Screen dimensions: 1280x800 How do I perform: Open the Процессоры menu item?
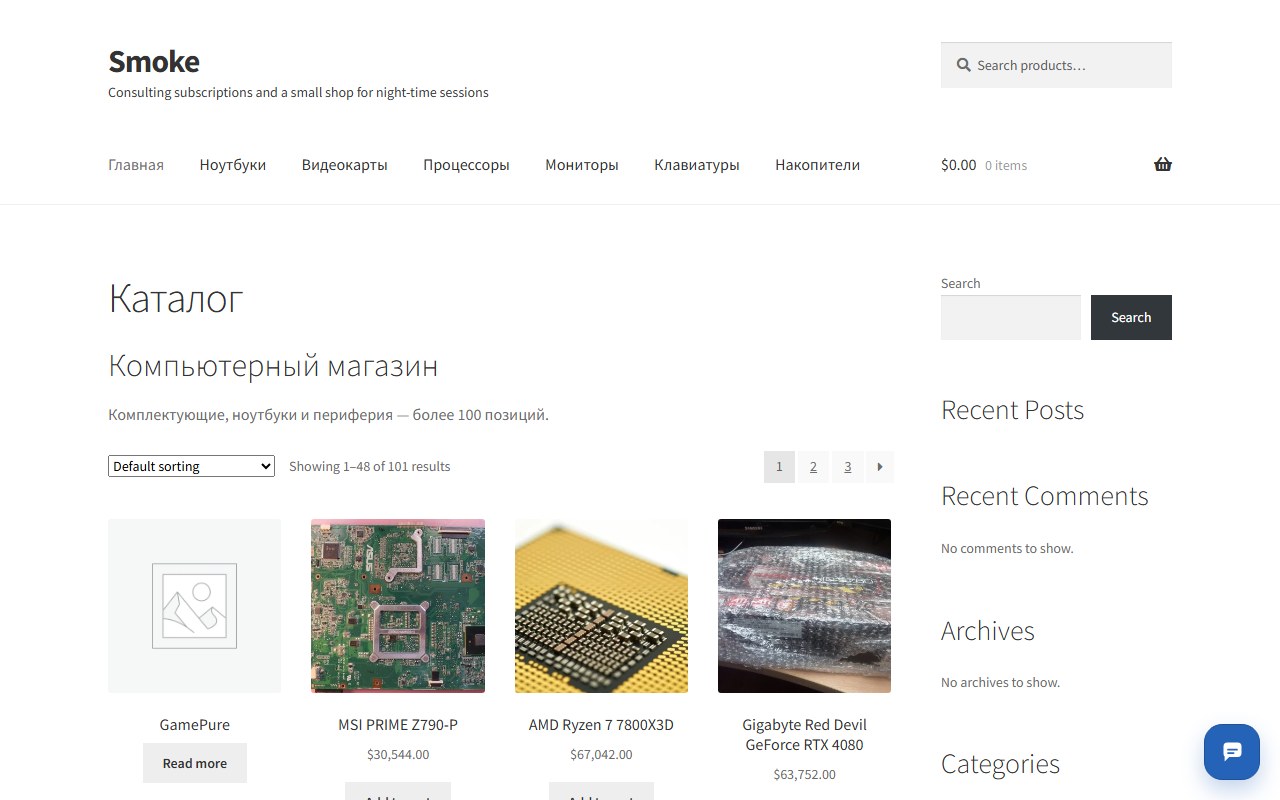coord(466,165)
